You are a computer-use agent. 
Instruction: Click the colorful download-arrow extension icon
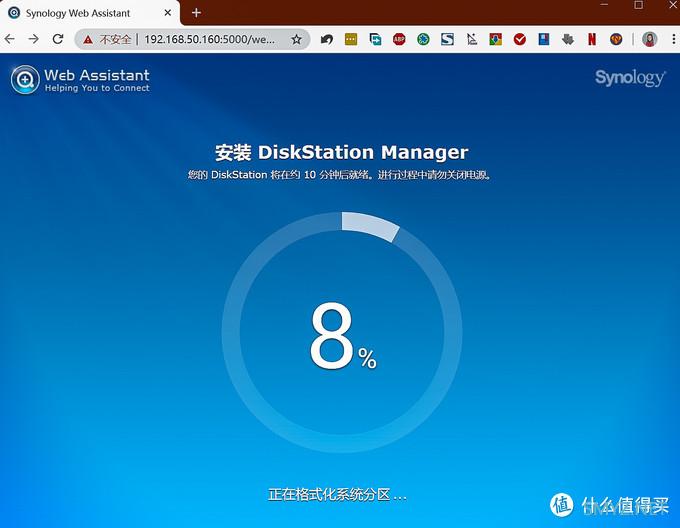click(496, 39)
